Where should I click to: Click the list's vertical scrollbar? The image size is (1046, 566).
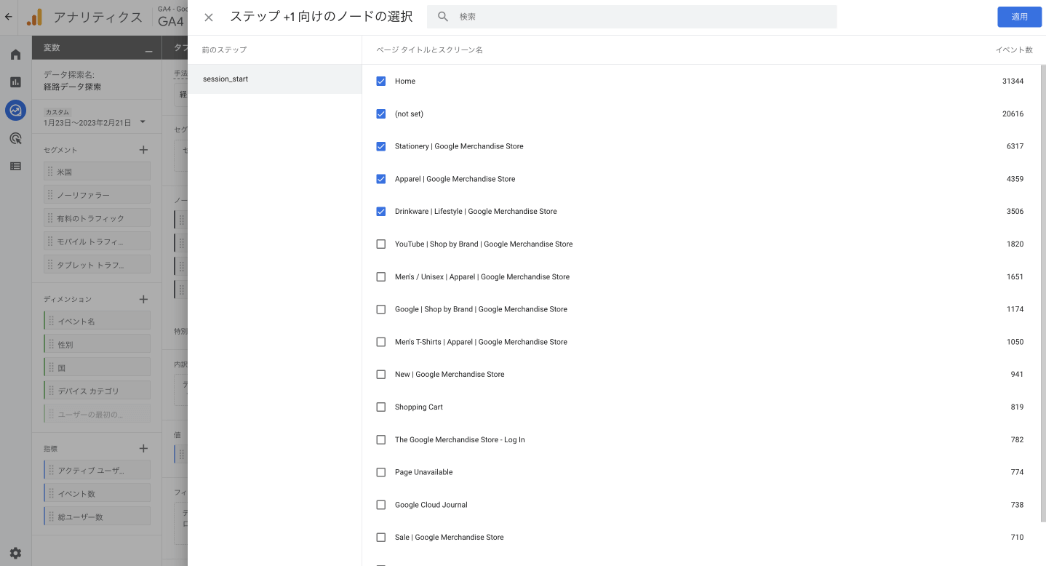tap(1043, 294)
